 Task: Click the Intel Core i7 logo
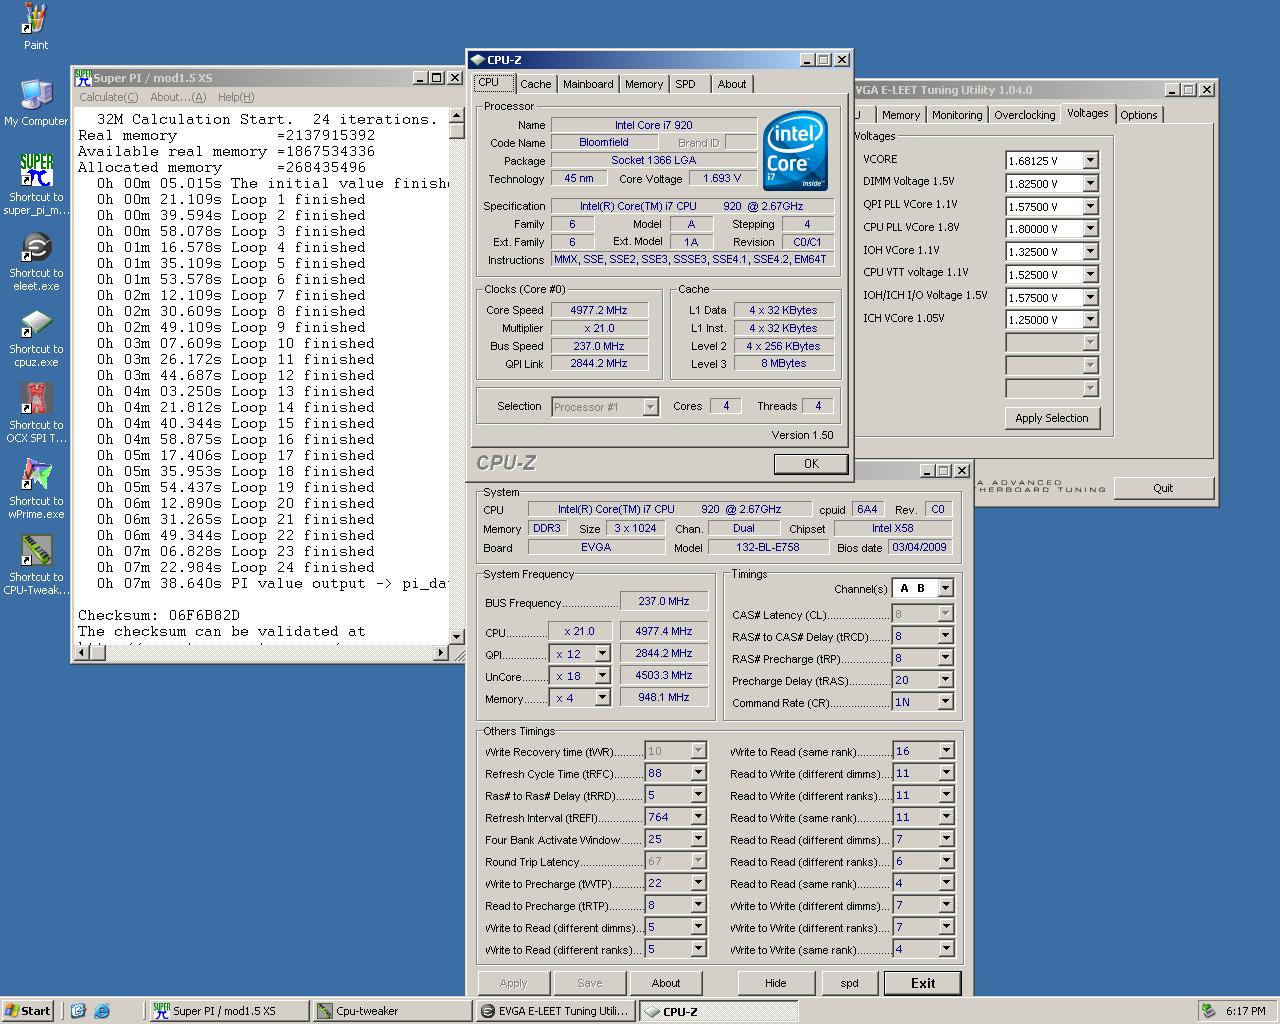(x=795, y=153)
